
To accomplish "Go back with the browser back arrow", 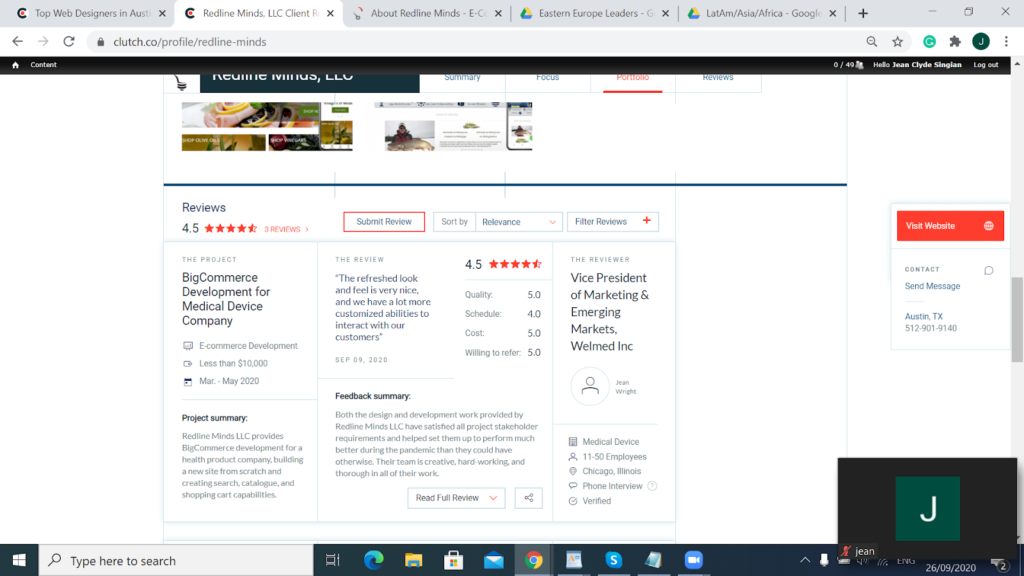I will [x=18, y=42].
